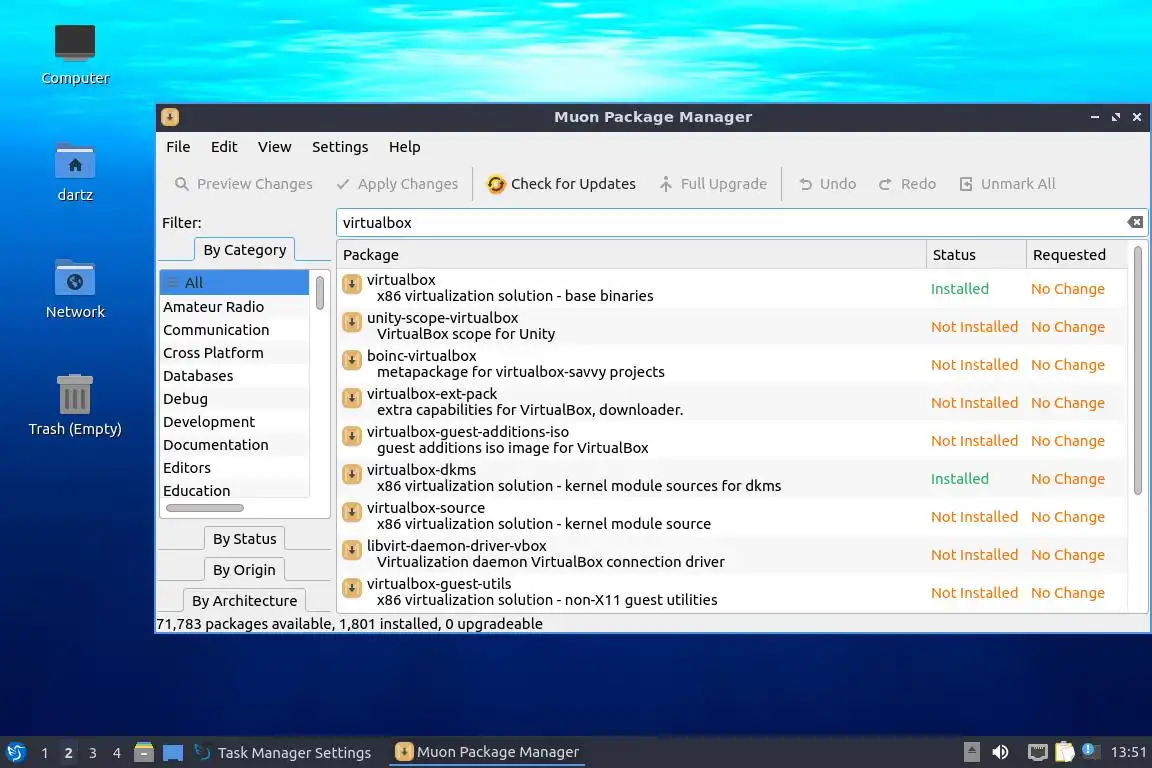Screen dimensions: 1152x768
Task: Click the blue show desktop taskbar icon
Action: pos(173,753)
